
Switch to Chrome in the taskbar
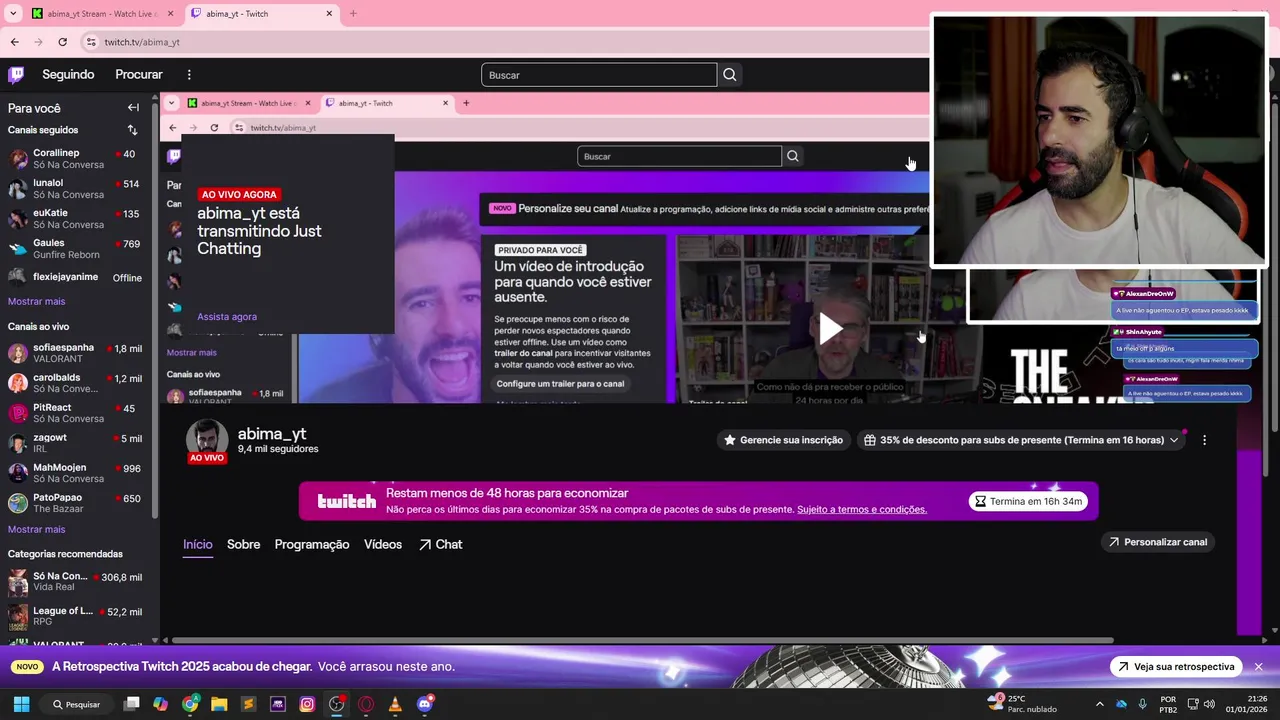point(190,704)
